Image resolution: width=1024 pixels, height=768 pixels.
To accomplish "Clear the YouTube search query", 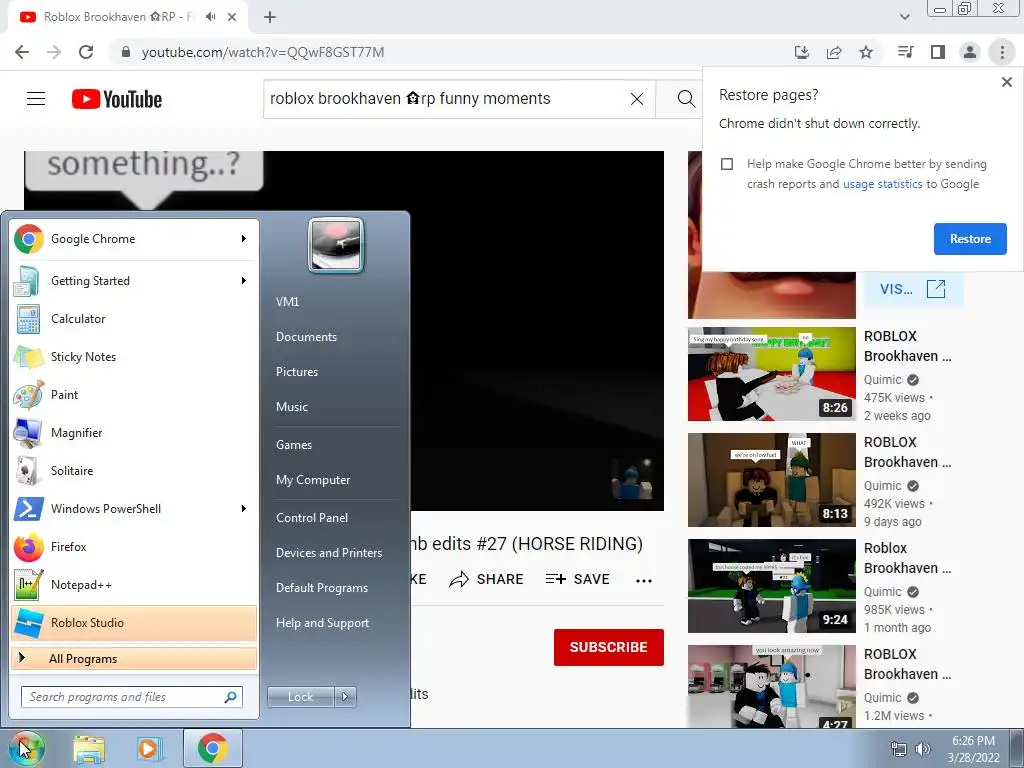I will point(637,99).
